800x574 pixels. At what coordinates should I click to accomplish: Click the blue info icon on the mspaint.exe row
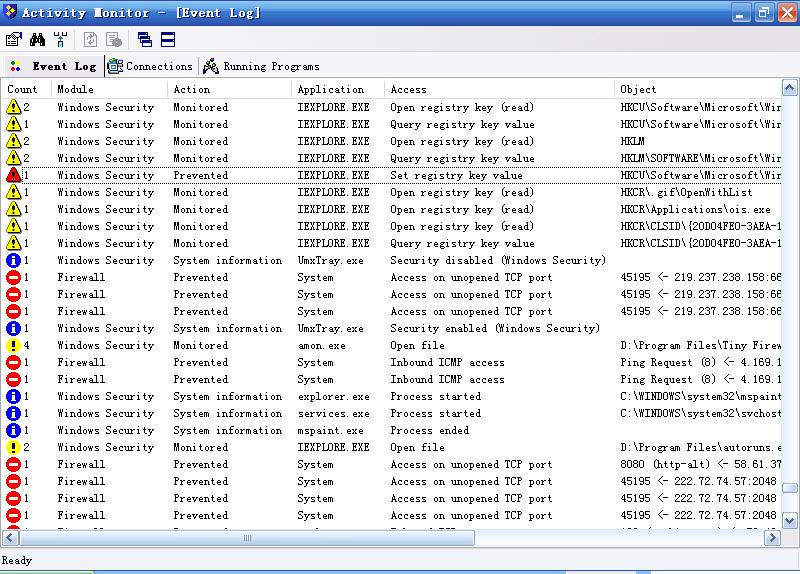pos(14,430)
